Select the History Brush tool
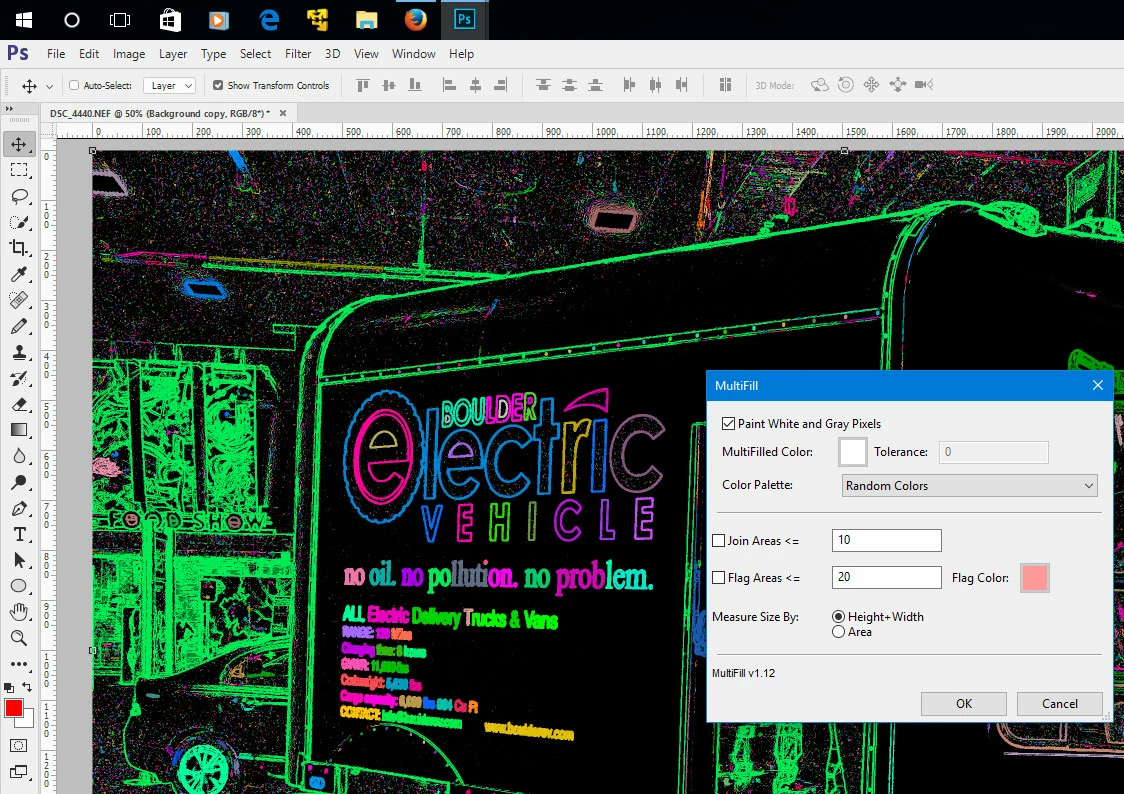The image size is (1124, 794). click(x=19, y=378)
